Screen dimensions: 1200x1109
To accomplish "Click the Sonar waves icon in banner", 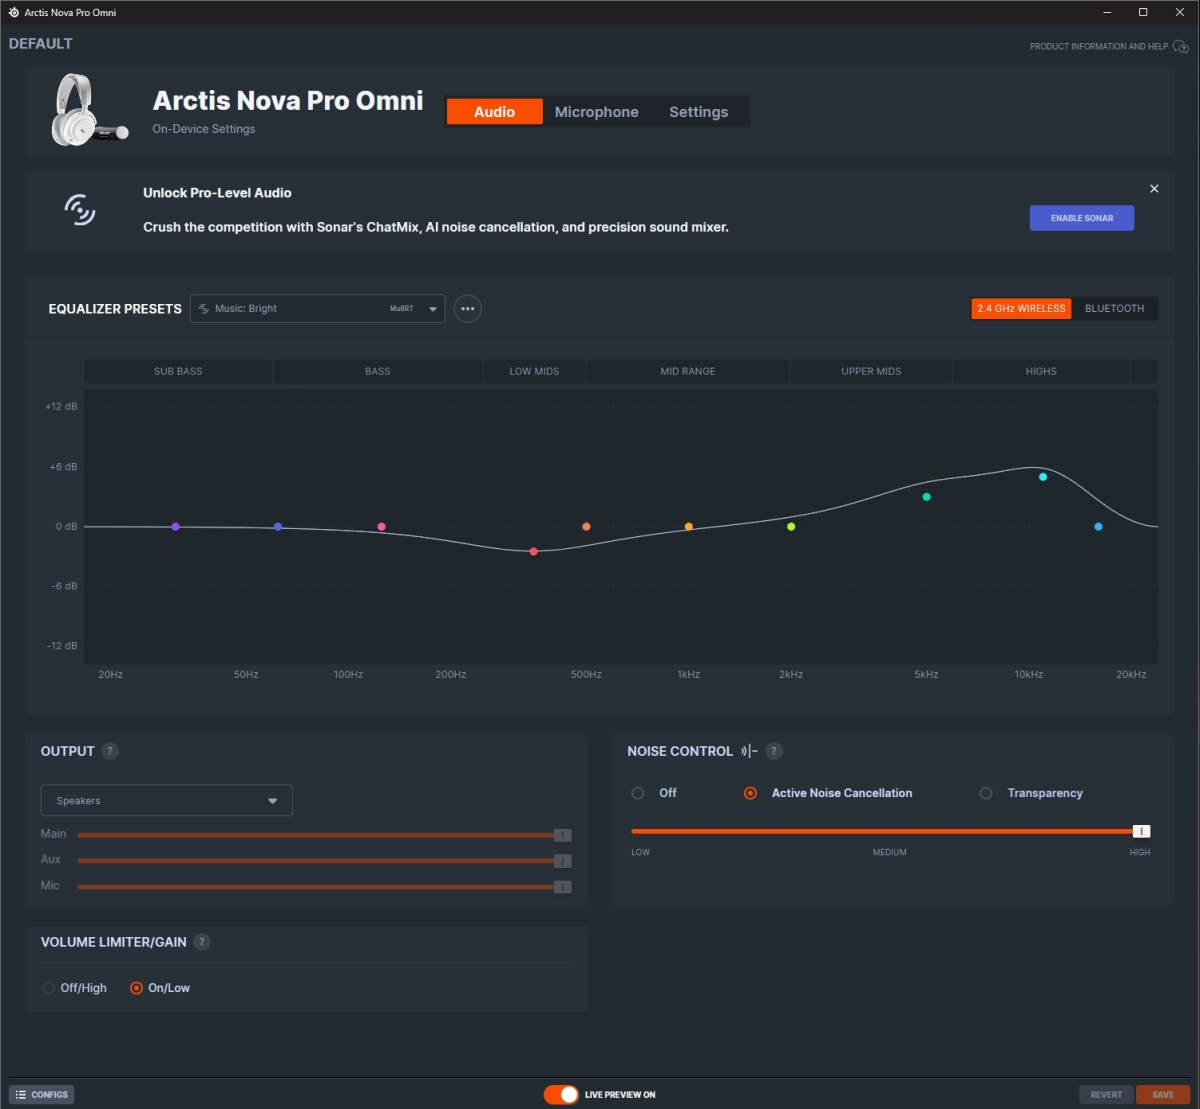I will tap(80, 209).
